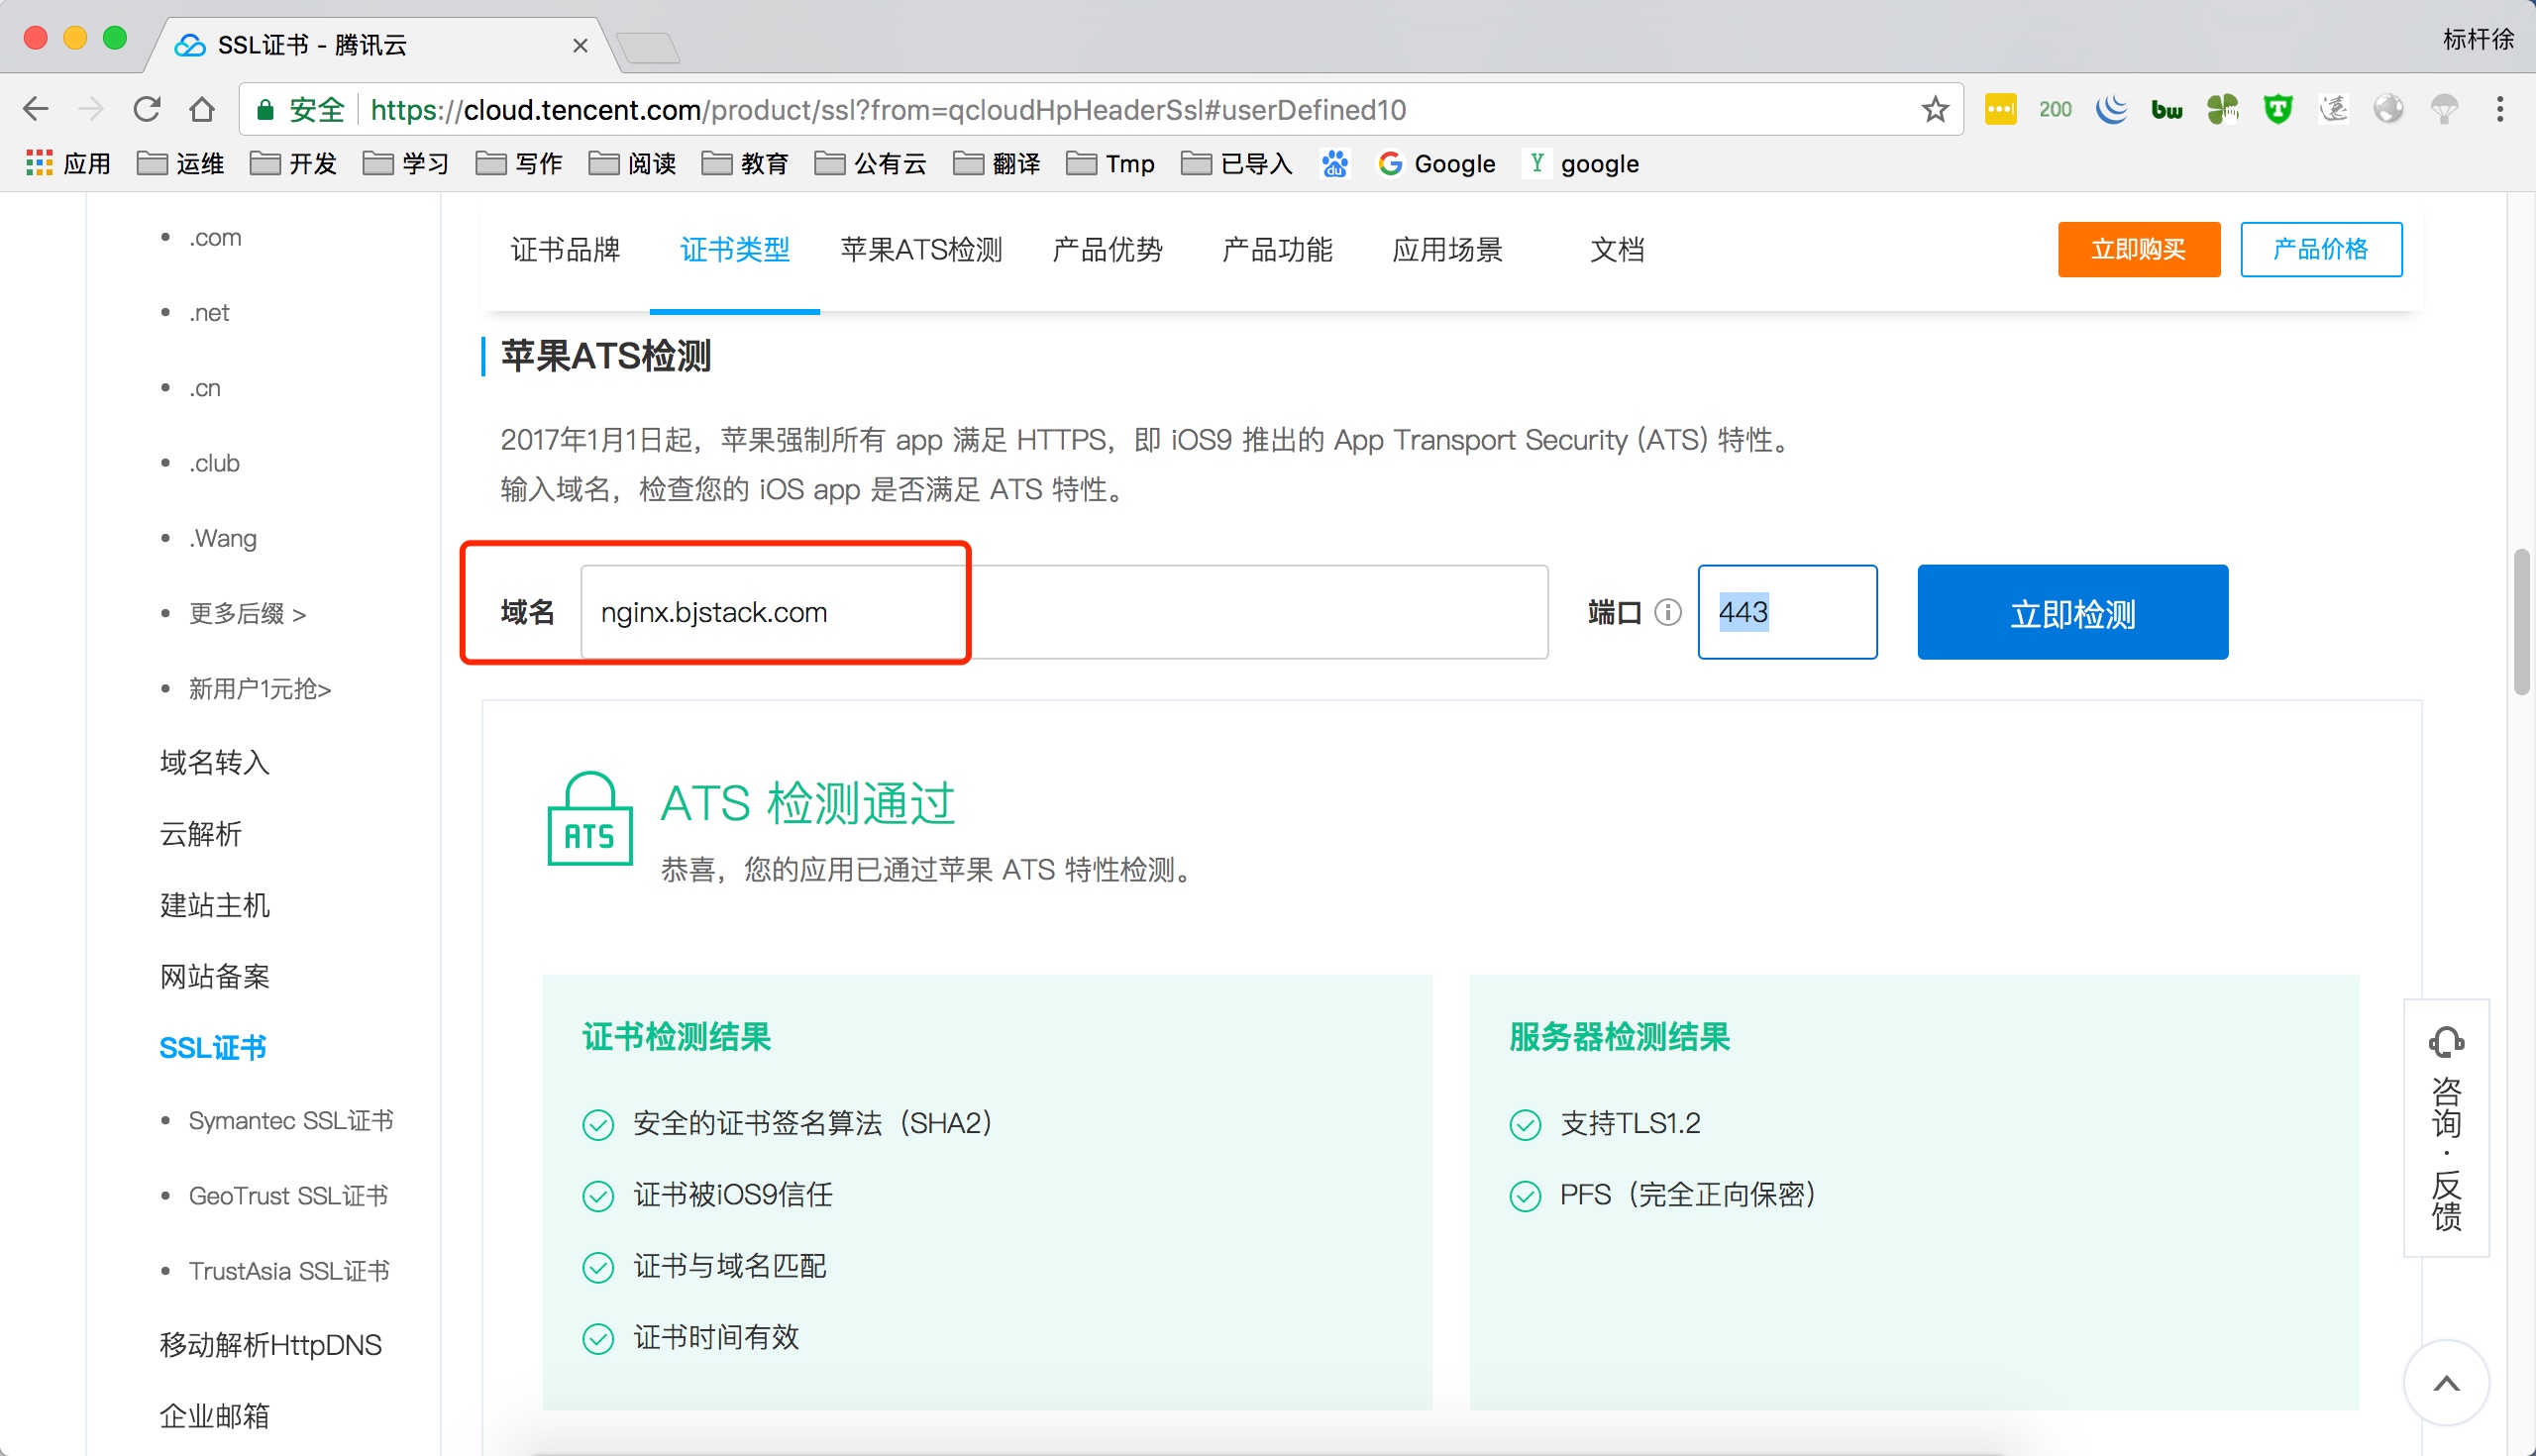
Task: Switch to the 应用场景 tab
Action: (1447, 249)
